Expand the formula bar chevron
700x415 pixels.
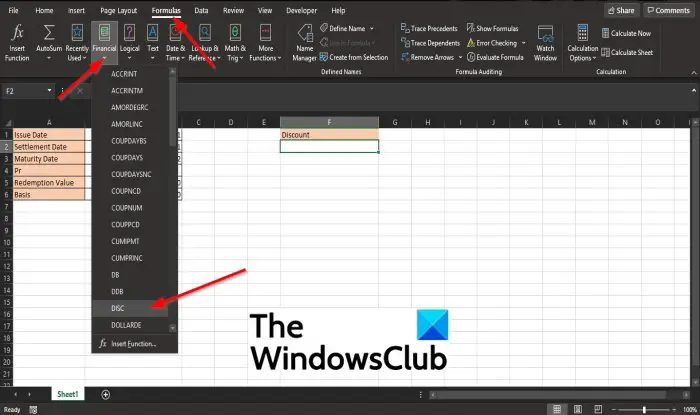pyautogui.click(x=694, y=91)
